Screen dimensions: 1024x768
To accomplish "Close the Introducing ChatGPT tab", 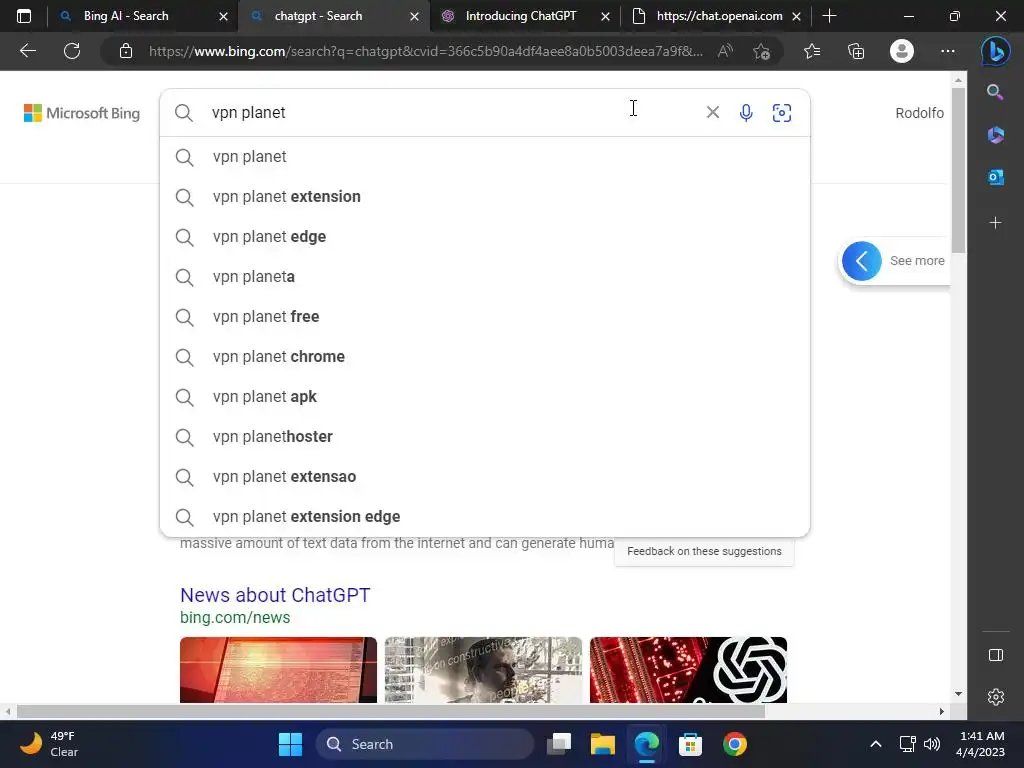I will 605,16.
